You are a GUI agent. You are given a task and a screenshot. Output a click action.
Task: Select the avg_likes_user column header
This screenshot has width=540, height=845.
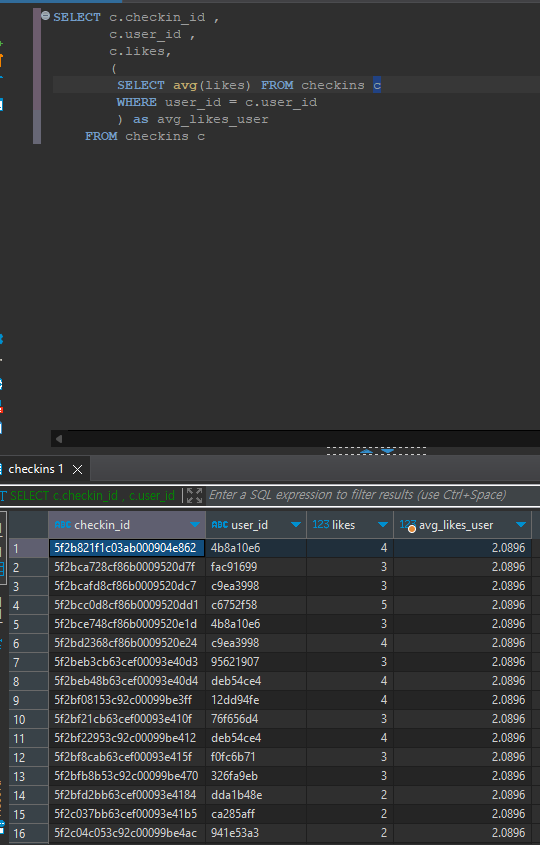462,525
